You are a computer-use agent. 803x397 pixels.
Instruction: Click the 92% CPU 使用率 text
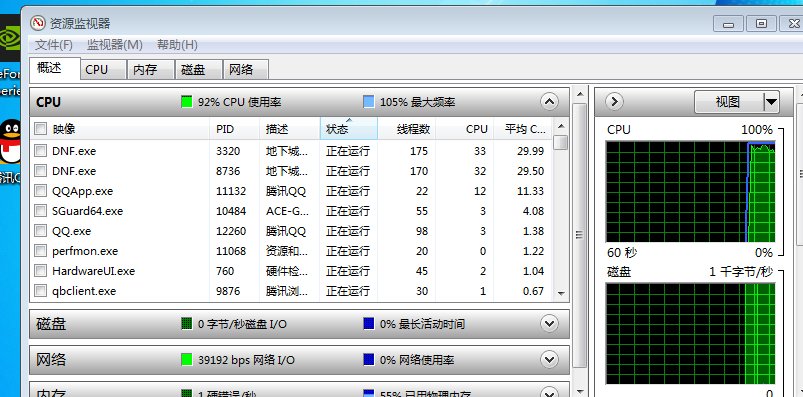[x=240, y=102]
